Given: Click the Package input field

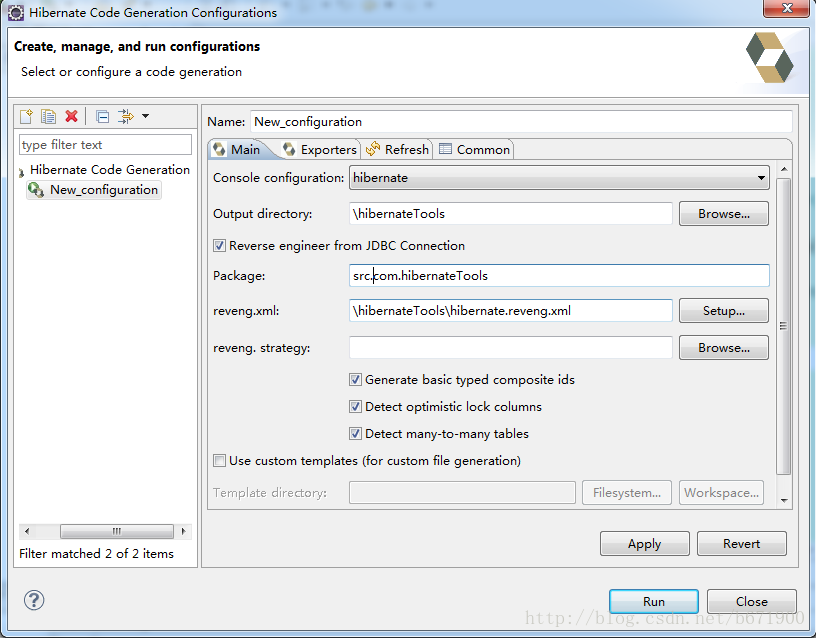Looking at the screenshot, I should click(559, 275).
